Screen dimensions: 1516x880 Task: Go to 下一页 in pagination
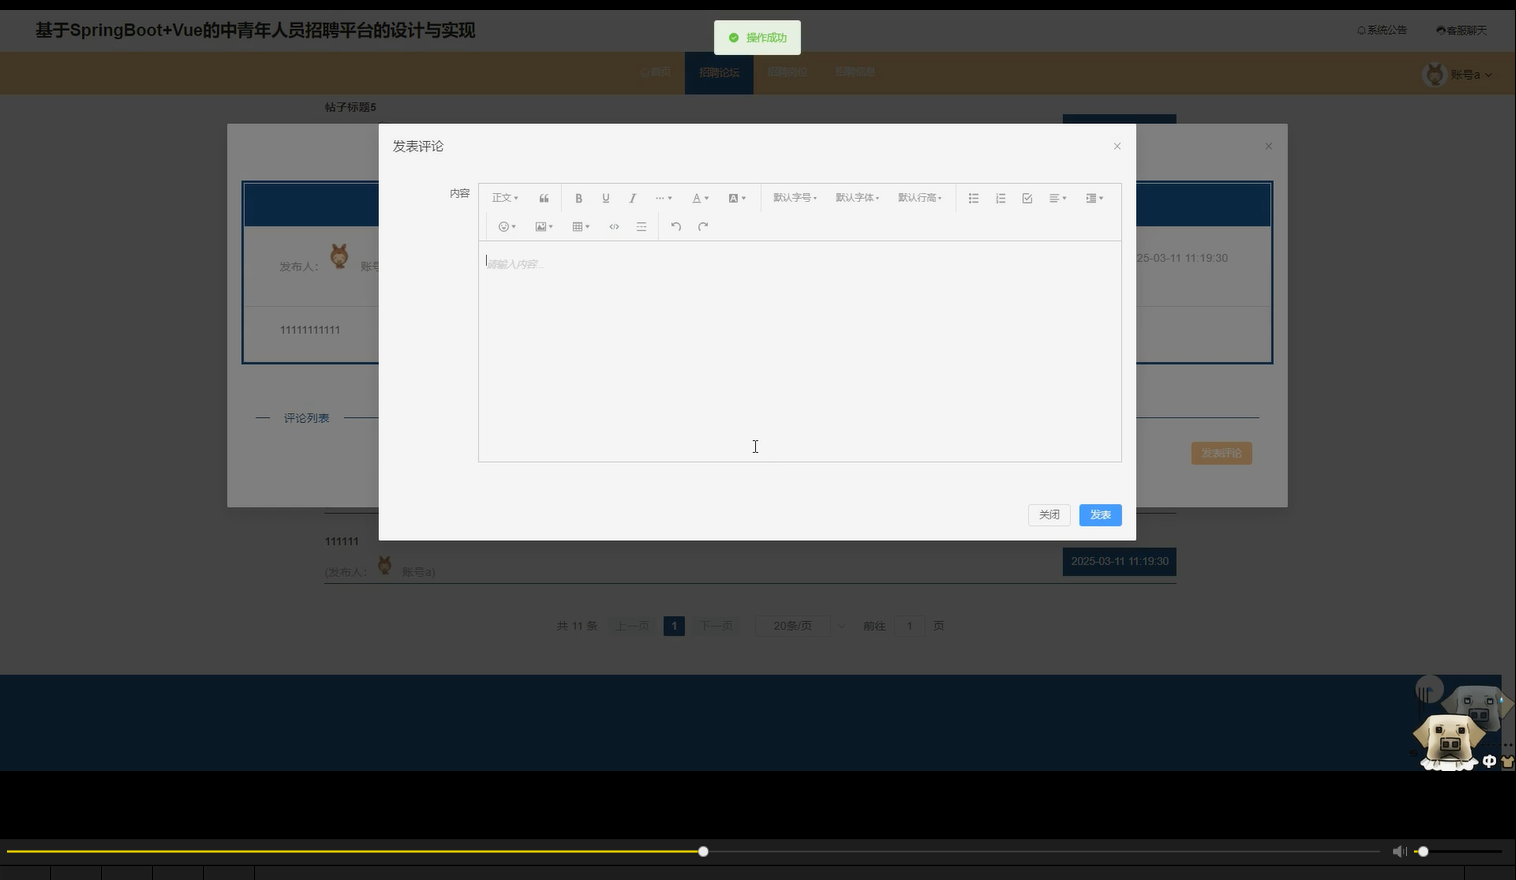[x=716, y=626]
